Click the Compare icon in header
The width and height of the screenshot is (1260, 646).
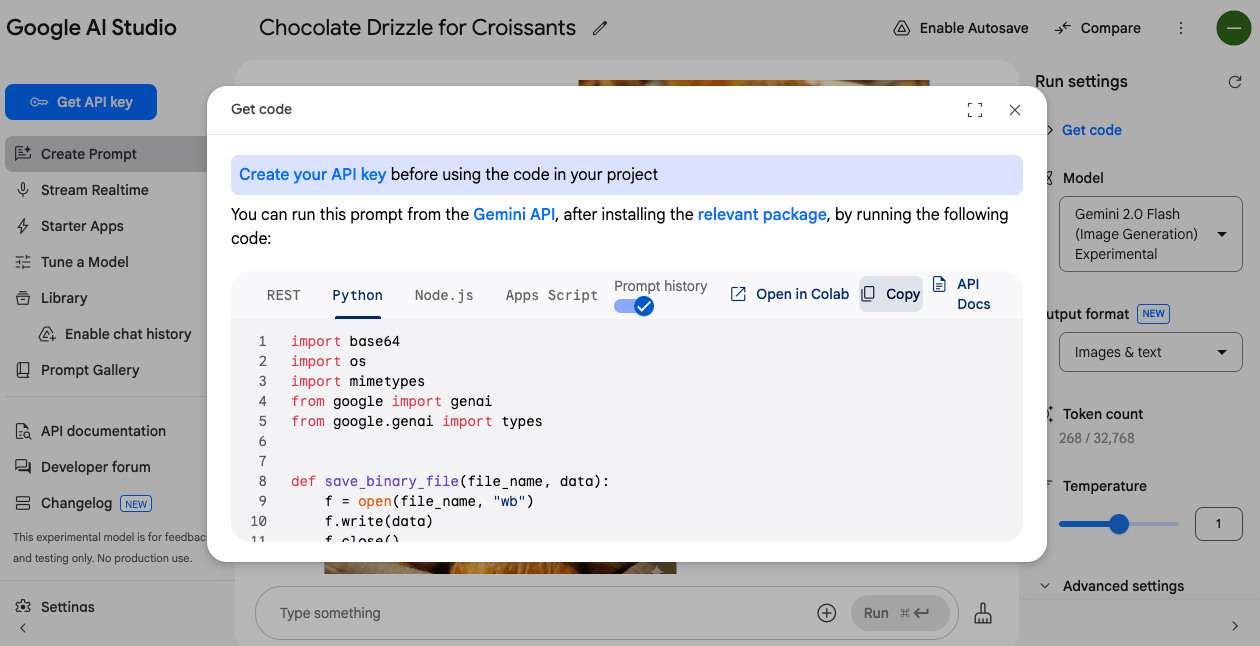[1063, 28]
